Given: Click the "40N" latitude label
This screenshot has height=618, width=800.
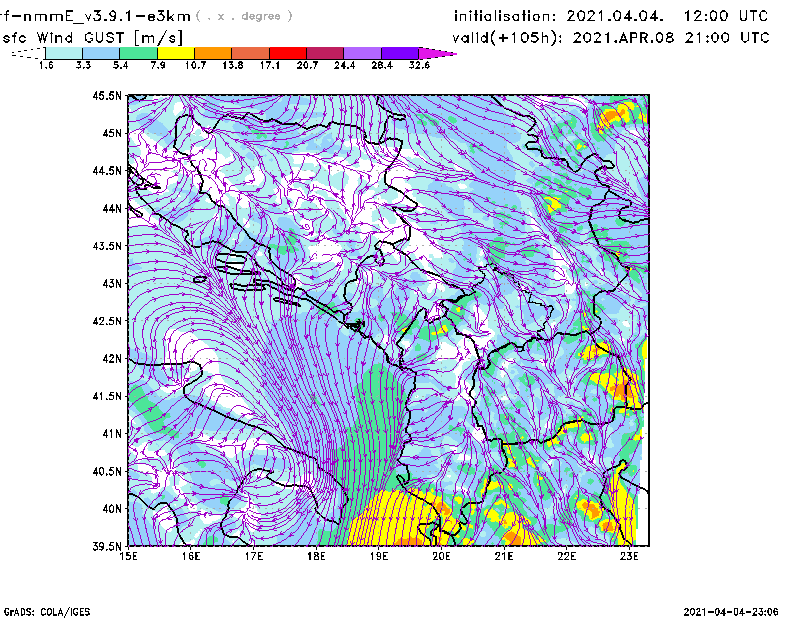Looking at the screenshot, I should [112, 509].
